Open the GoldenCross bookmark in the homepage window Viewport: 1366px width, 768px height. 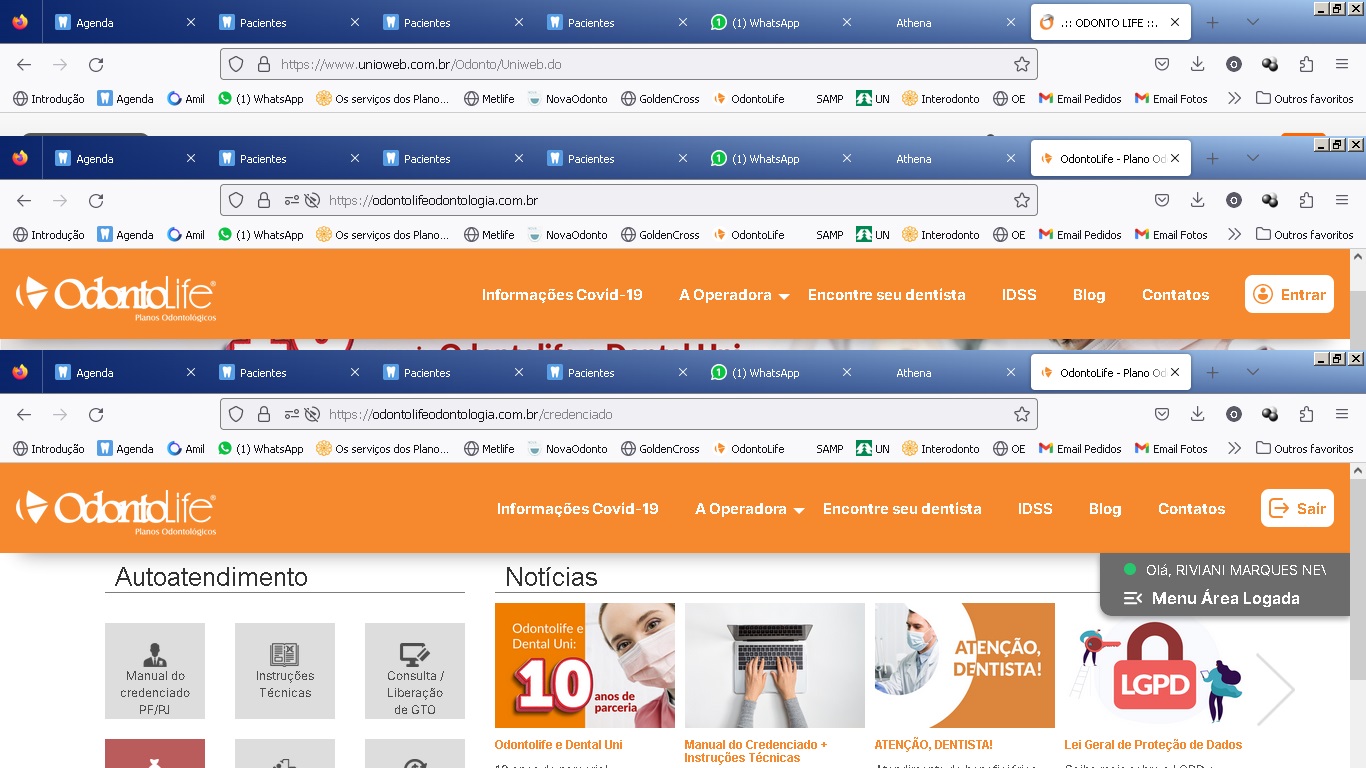click(660, 234)
